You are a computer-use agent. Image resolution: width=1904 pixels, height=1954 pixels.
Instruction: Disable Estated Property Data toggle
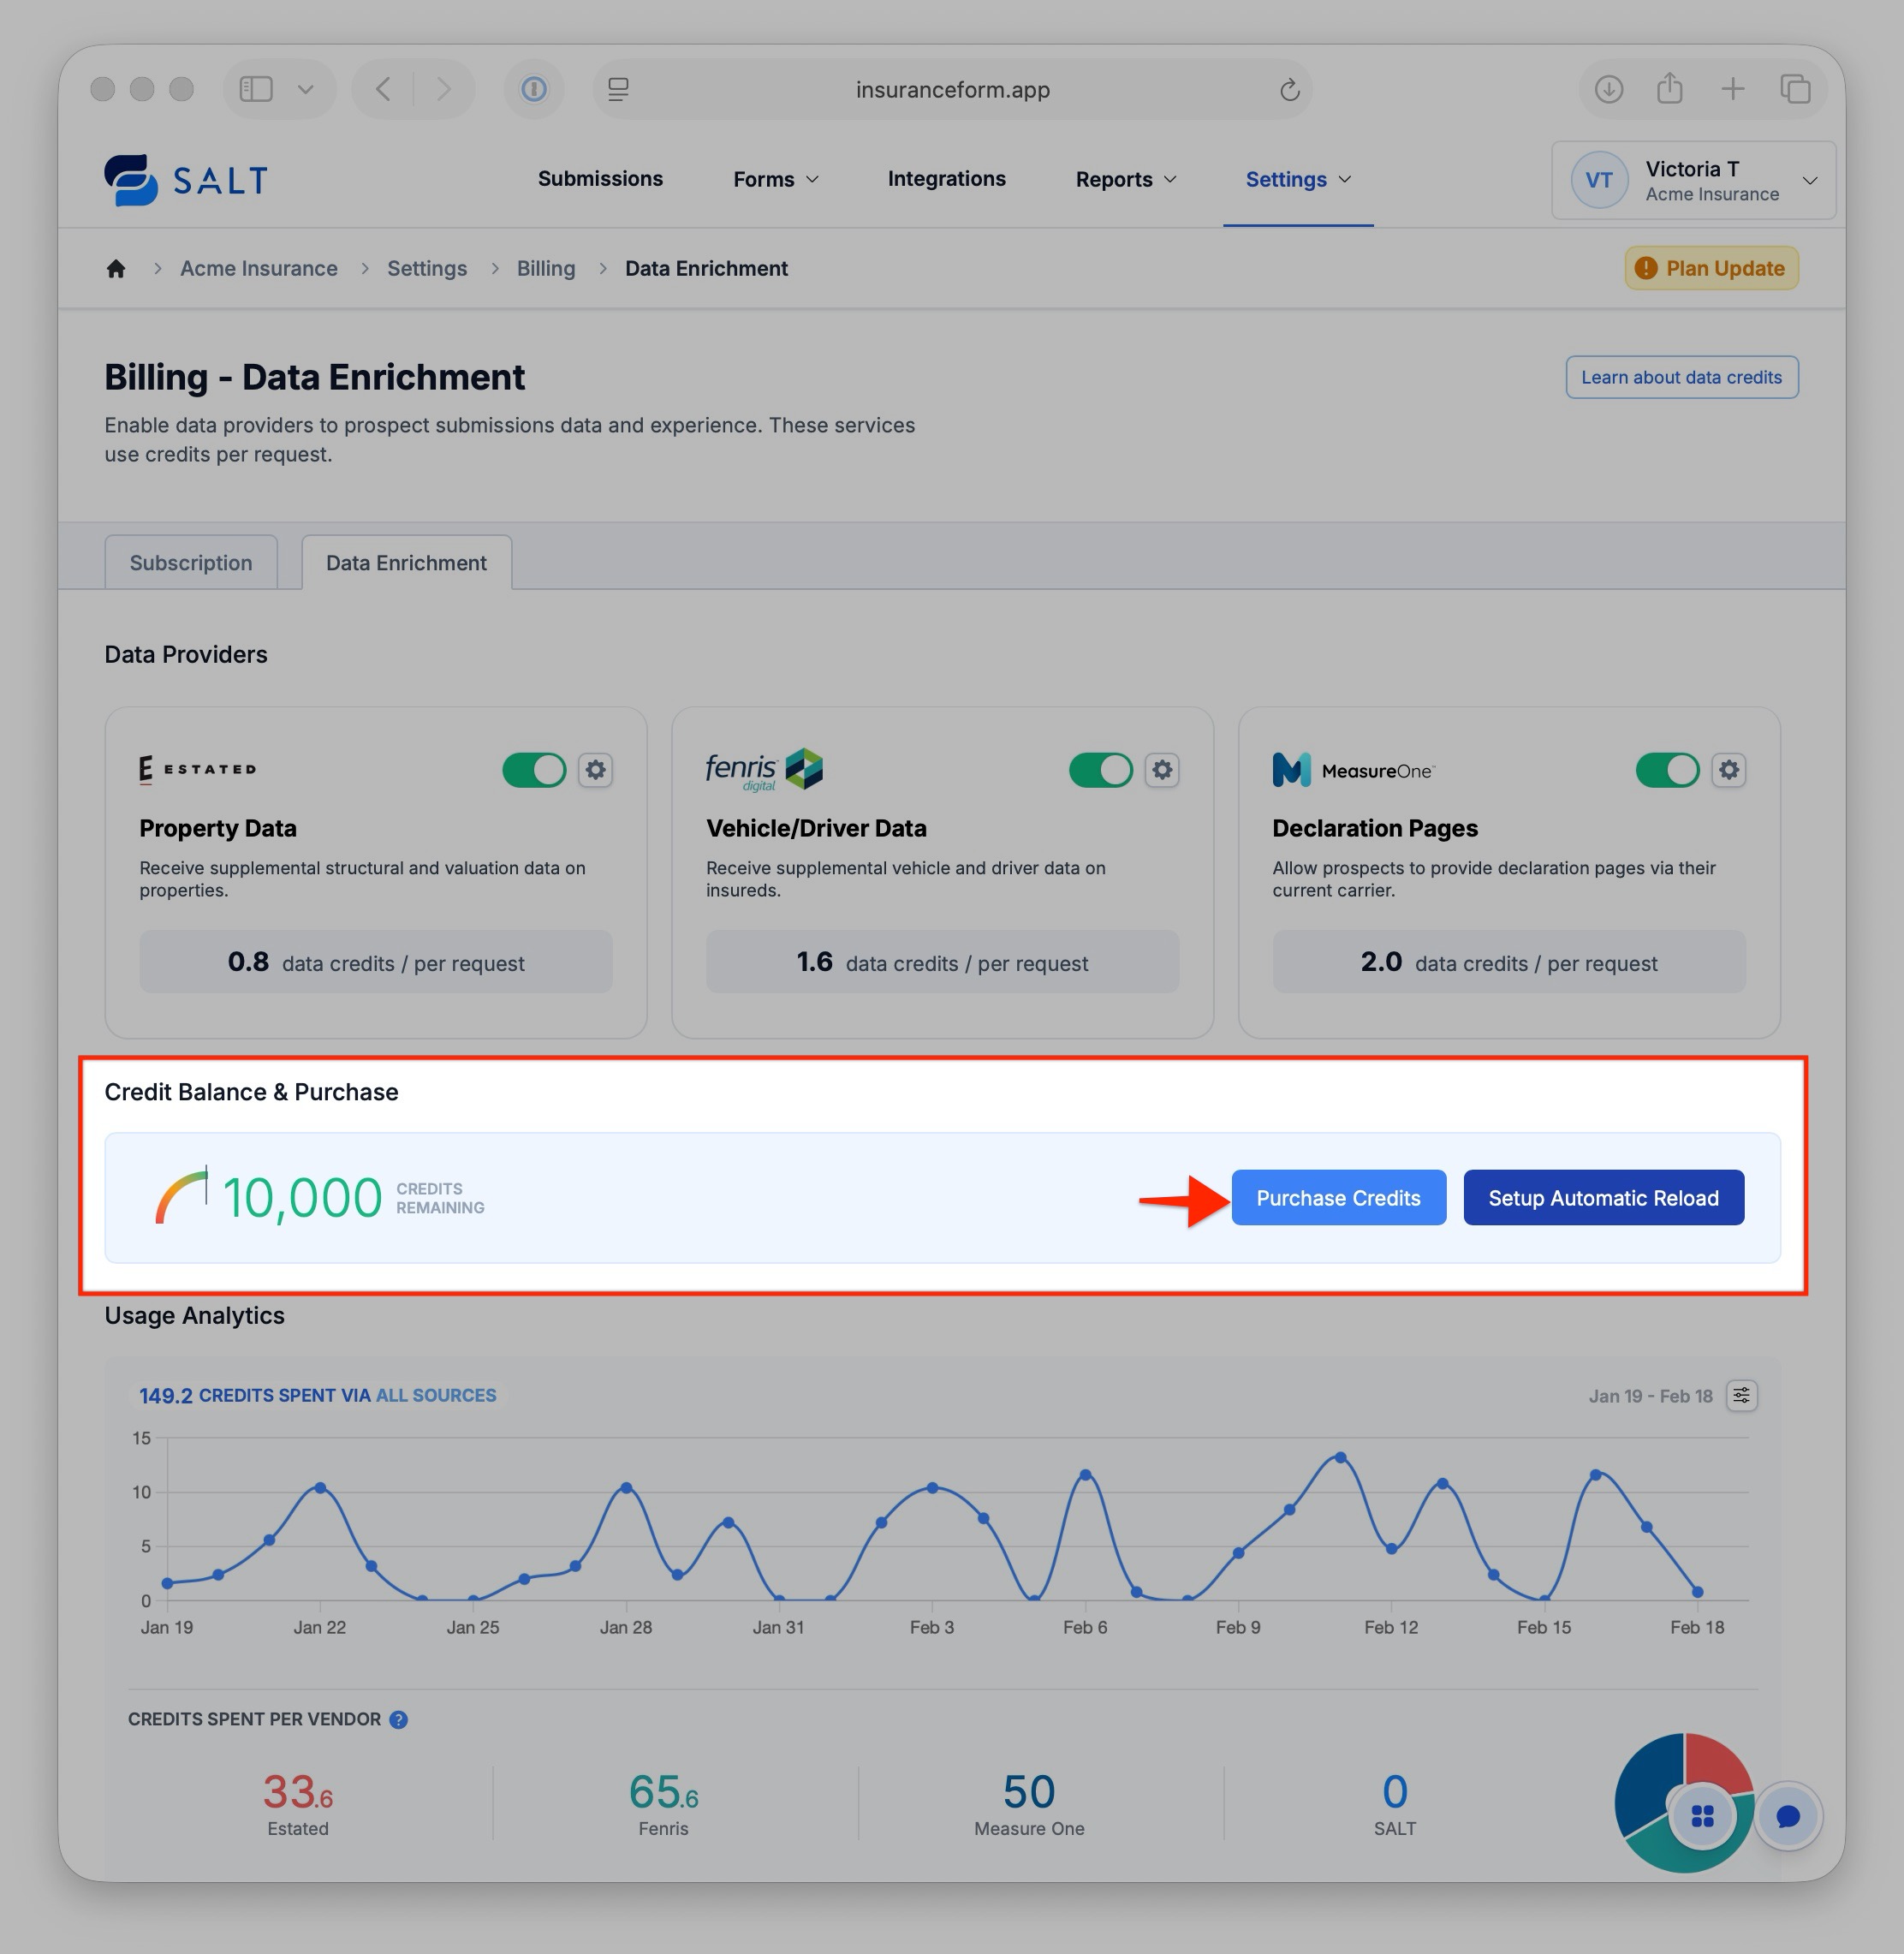[x=534, y=770]
